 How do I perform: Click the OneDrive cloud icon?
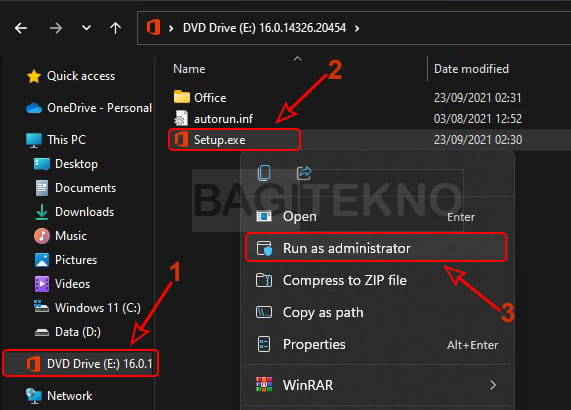point(34,108)
